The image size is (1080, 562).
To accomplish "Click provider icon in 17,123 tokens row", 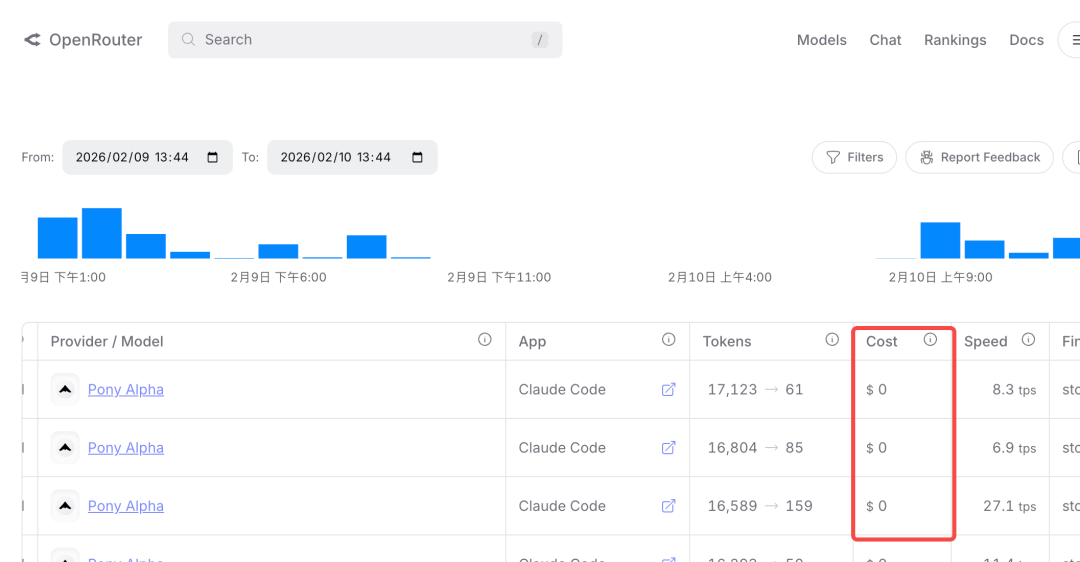I will (65, 390).
